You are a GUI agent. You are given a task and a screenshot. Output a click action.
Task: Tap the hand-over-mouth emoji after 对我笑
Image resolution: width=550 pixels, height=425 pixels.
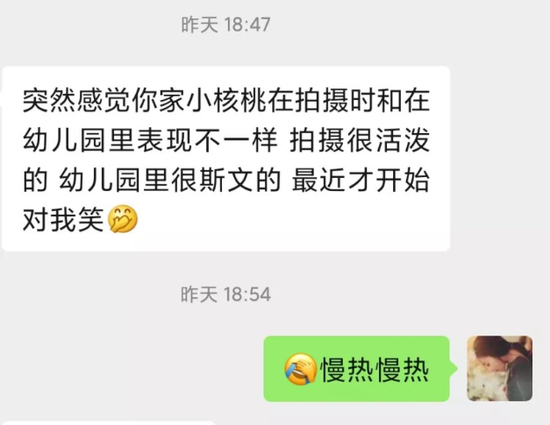click(x=123, y=220)
